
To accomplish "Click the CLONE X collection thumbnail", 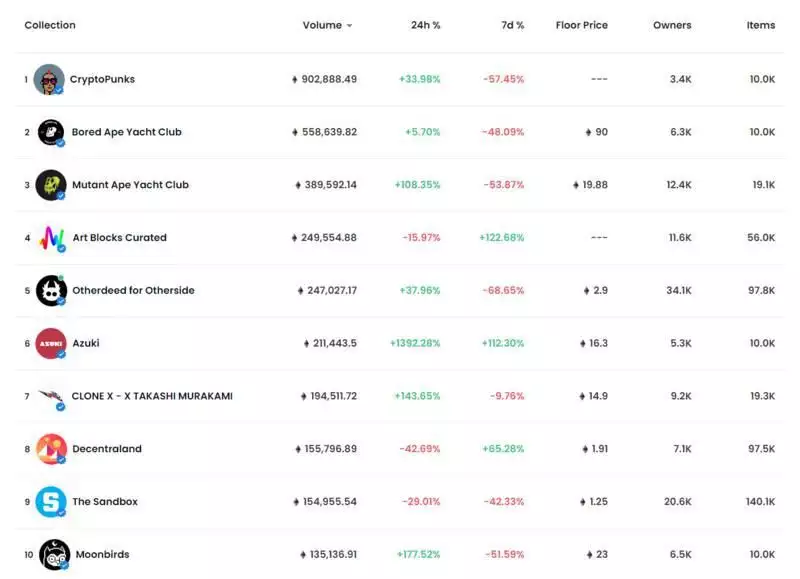I will [x=52, y=398].
